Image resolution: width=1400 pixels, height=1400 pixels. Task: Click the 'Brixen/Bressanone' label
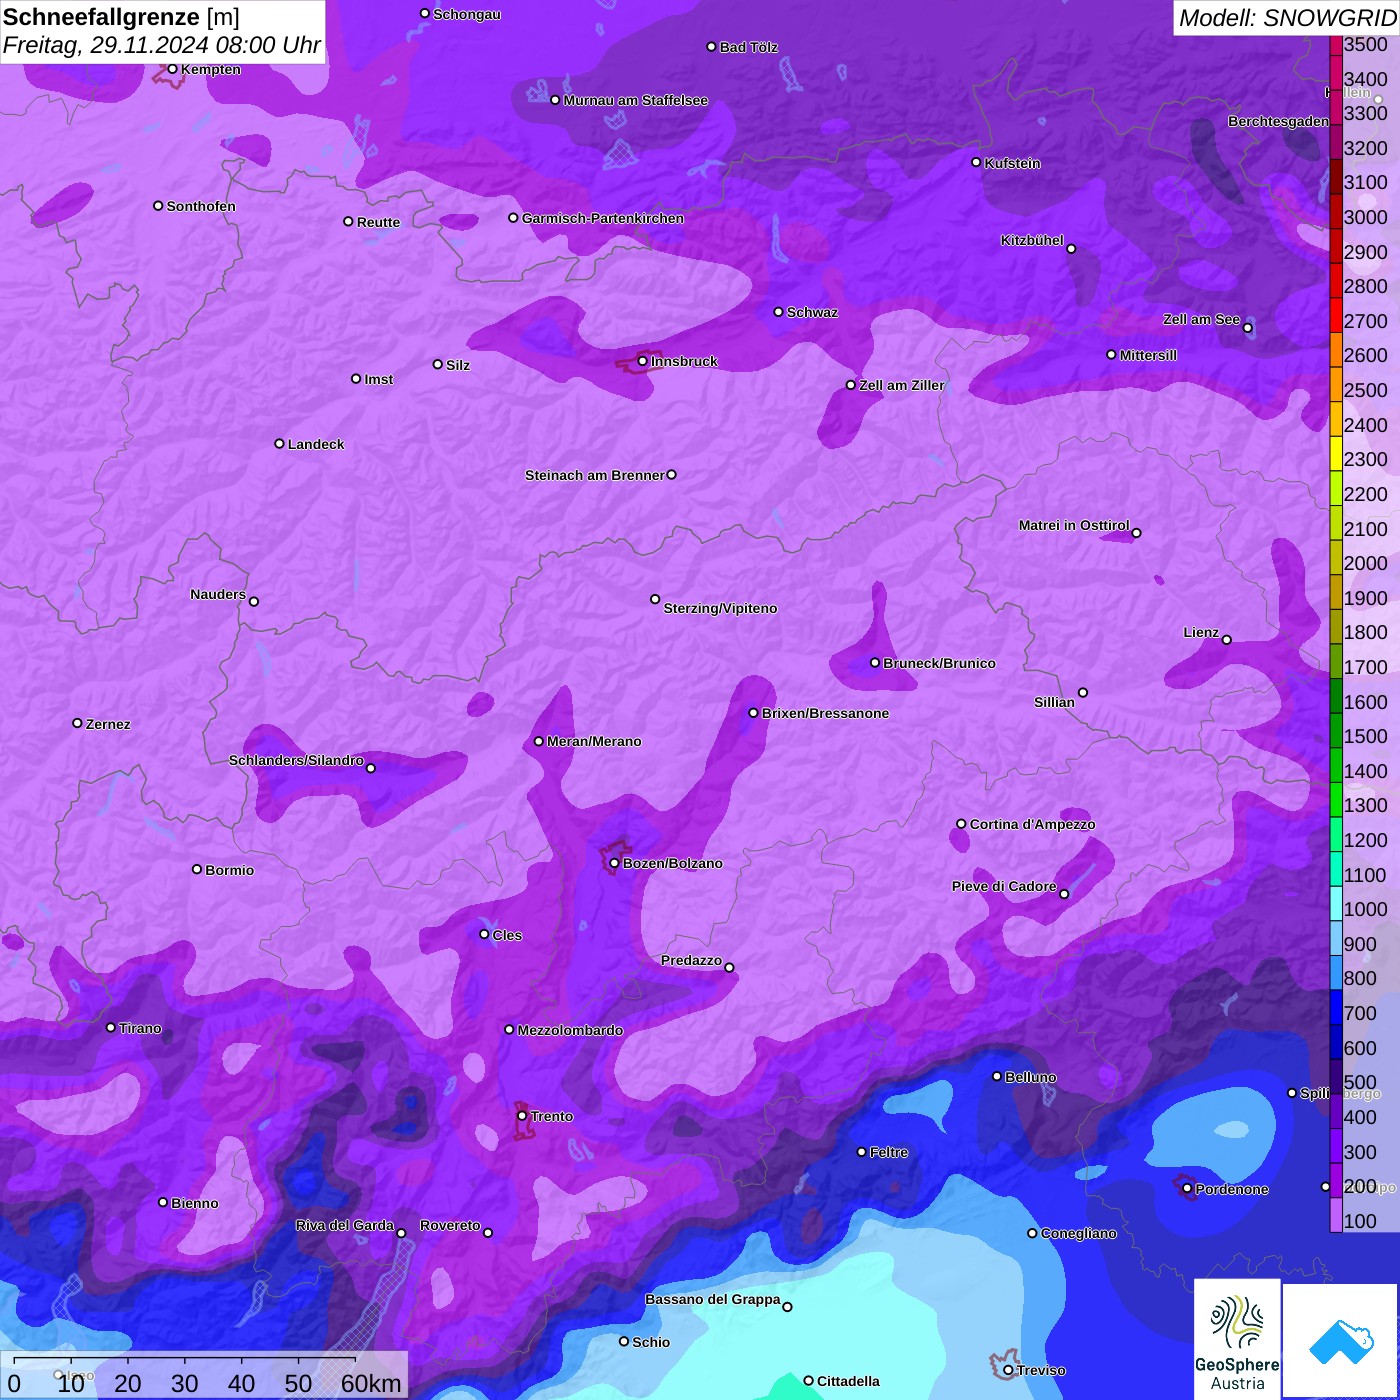tap(825, 713)
